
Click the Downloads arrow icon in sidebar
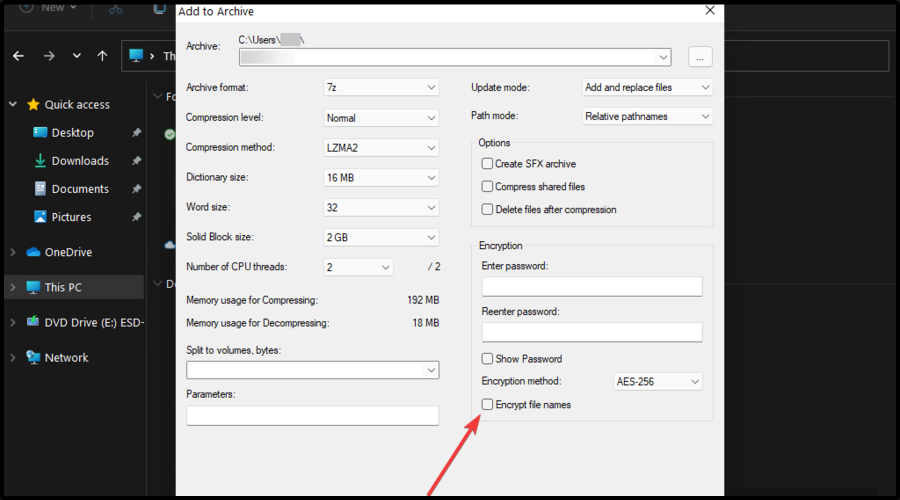click(40, 161)
